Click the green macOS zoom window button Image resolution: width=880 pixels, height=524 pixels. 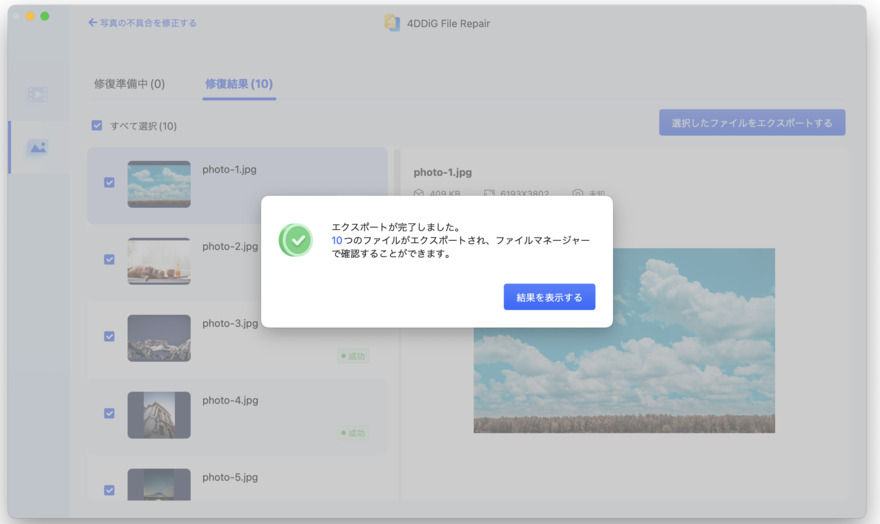point(45,16)
